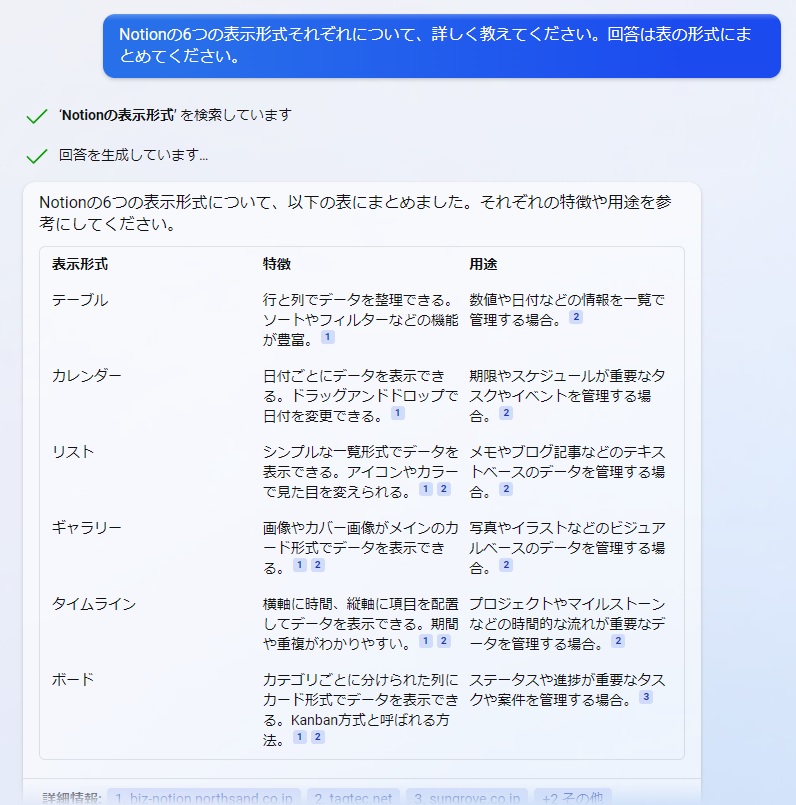Open citation 1 in the カレンダー 特徴 cell

coord(397,413)
